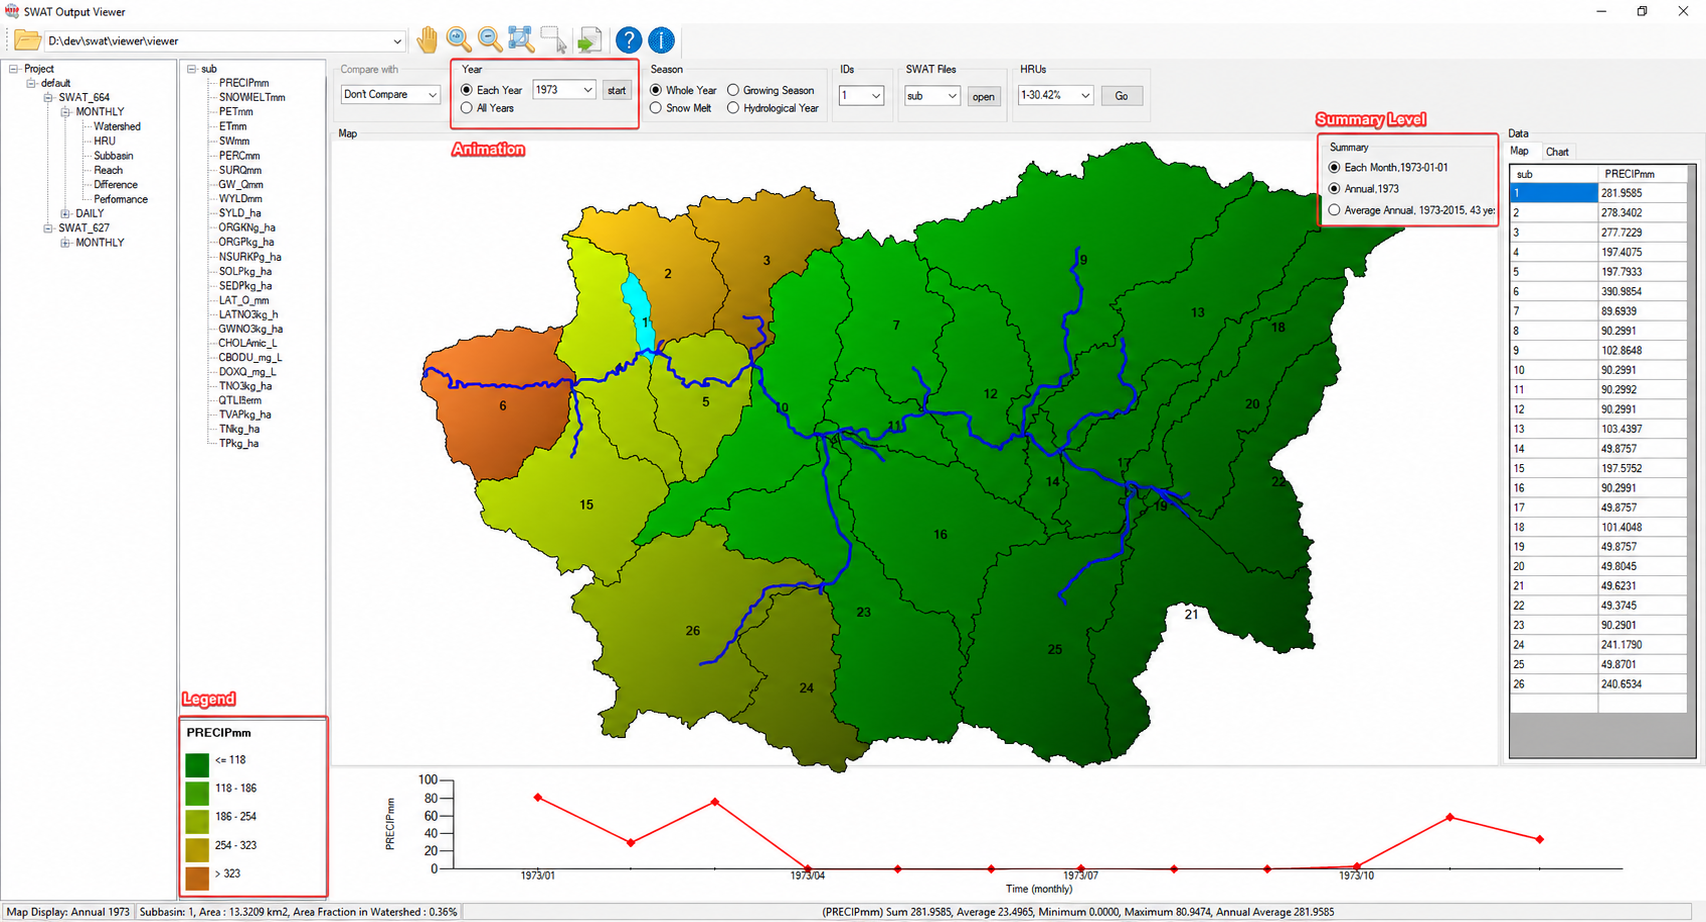Select Each Month summary level

coord(1334,167)
